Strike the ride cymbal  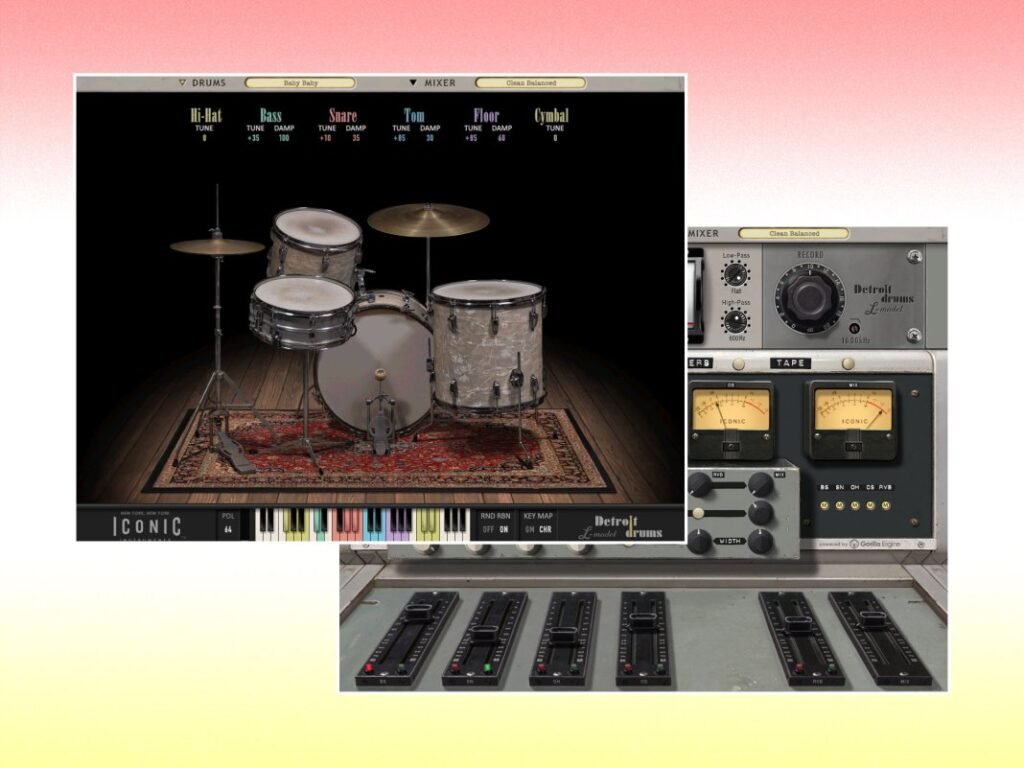pyautogui.click(x=428, y=219)
